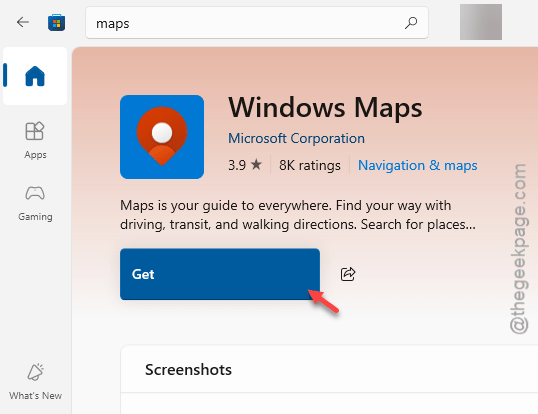Open the Gaming section in sidebar

35,203
